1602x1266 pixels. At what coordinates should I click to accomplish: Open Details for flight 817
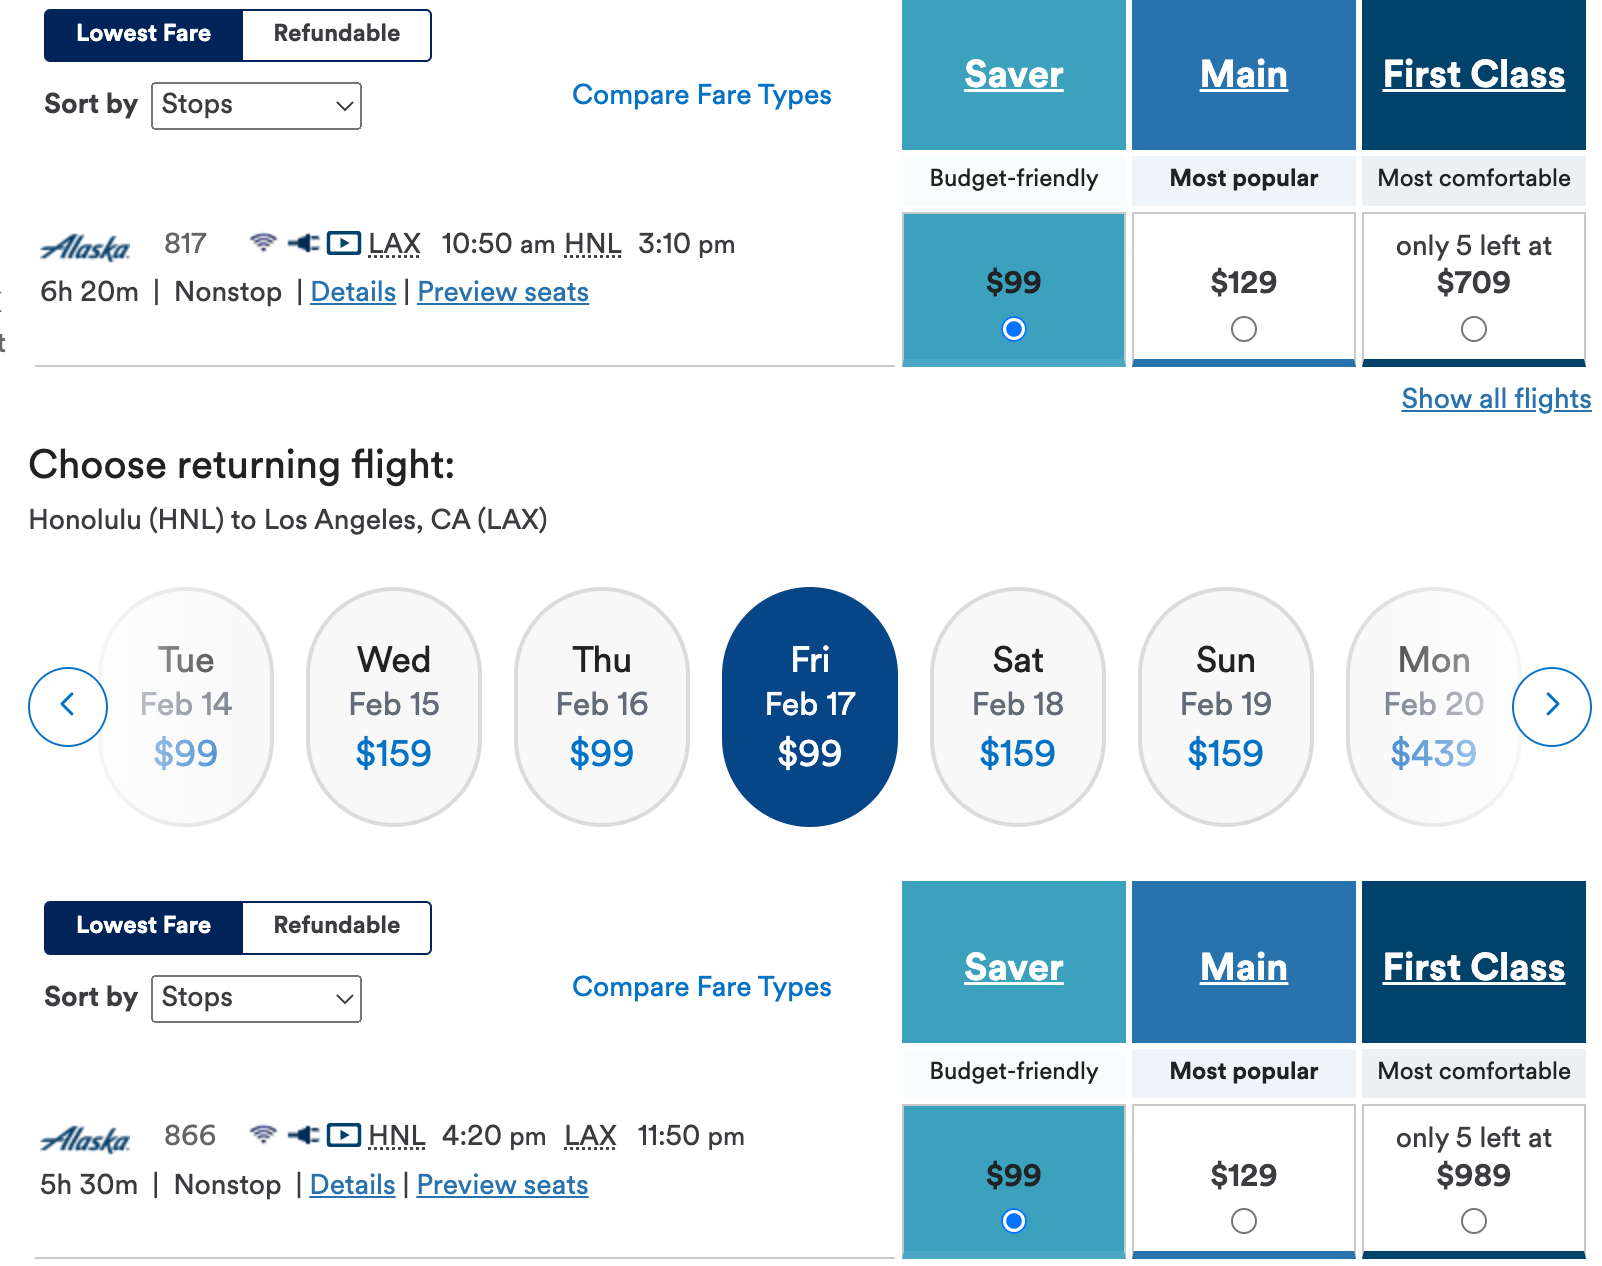tap(353, 292)
